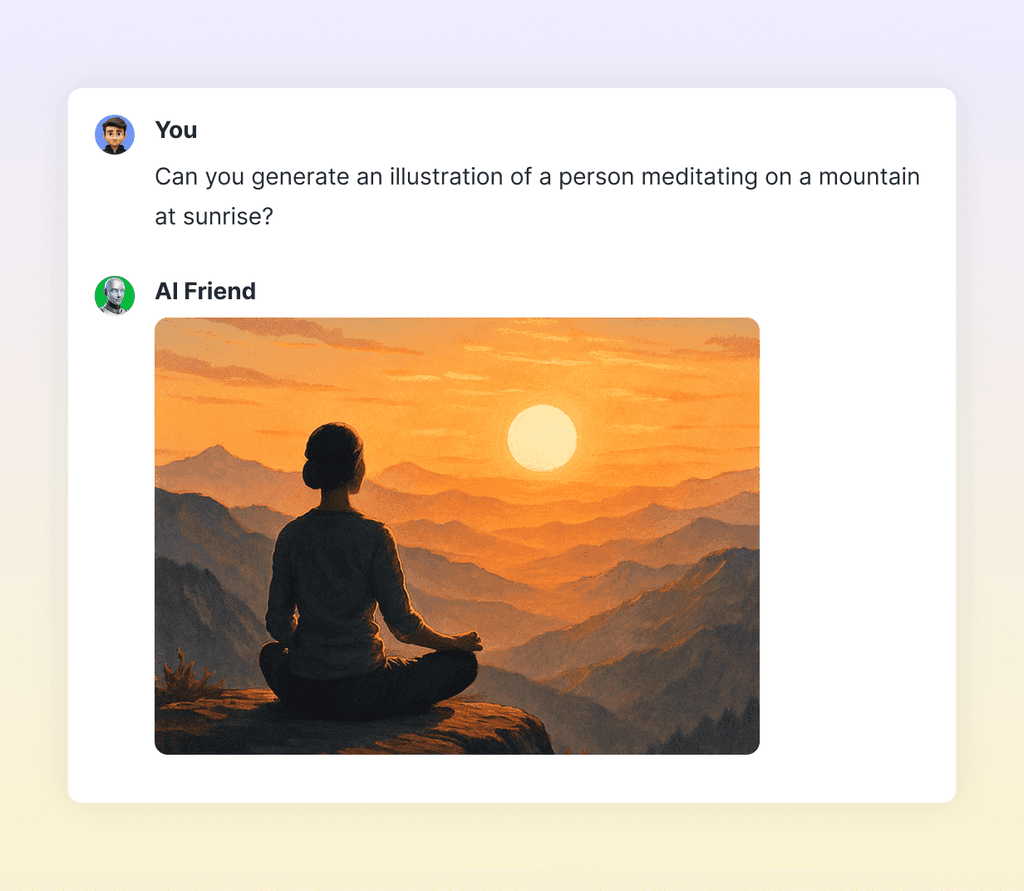This screenshot has width=1024, height=891.
Task: Open the generated meditation illustration
Action: [x=457, y=536]
